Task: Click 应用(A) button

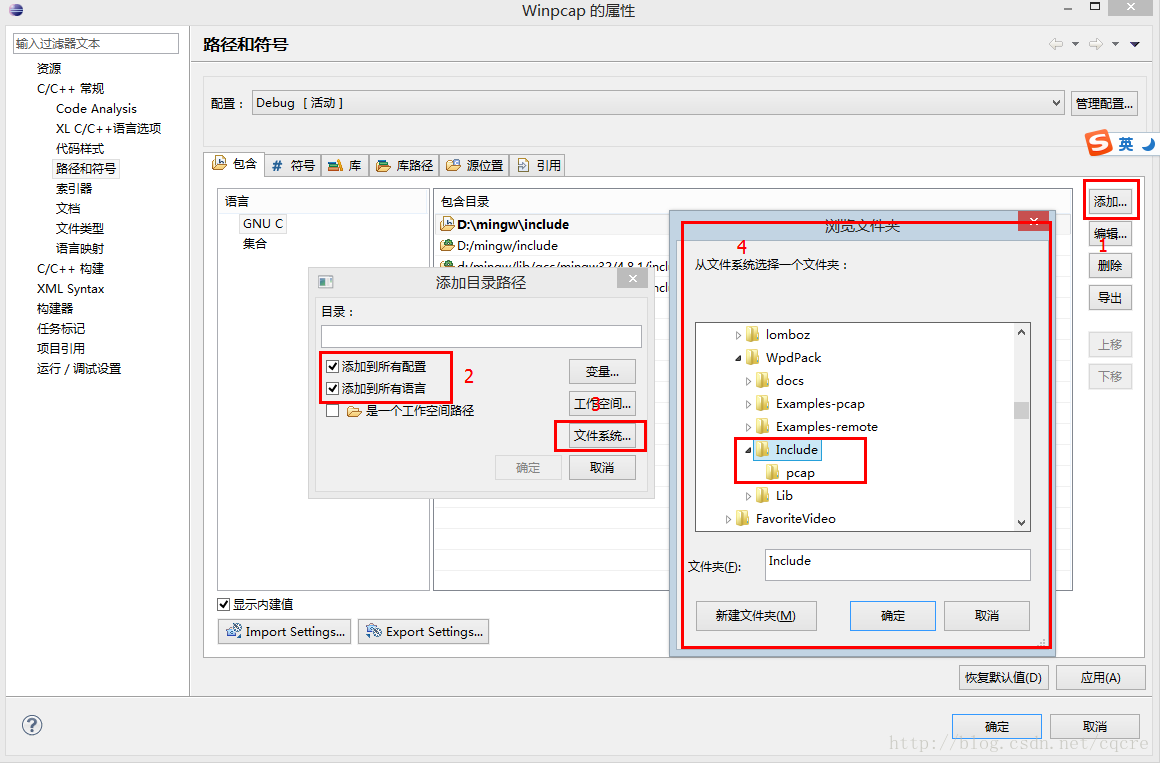Action: tap(1100, 677)
